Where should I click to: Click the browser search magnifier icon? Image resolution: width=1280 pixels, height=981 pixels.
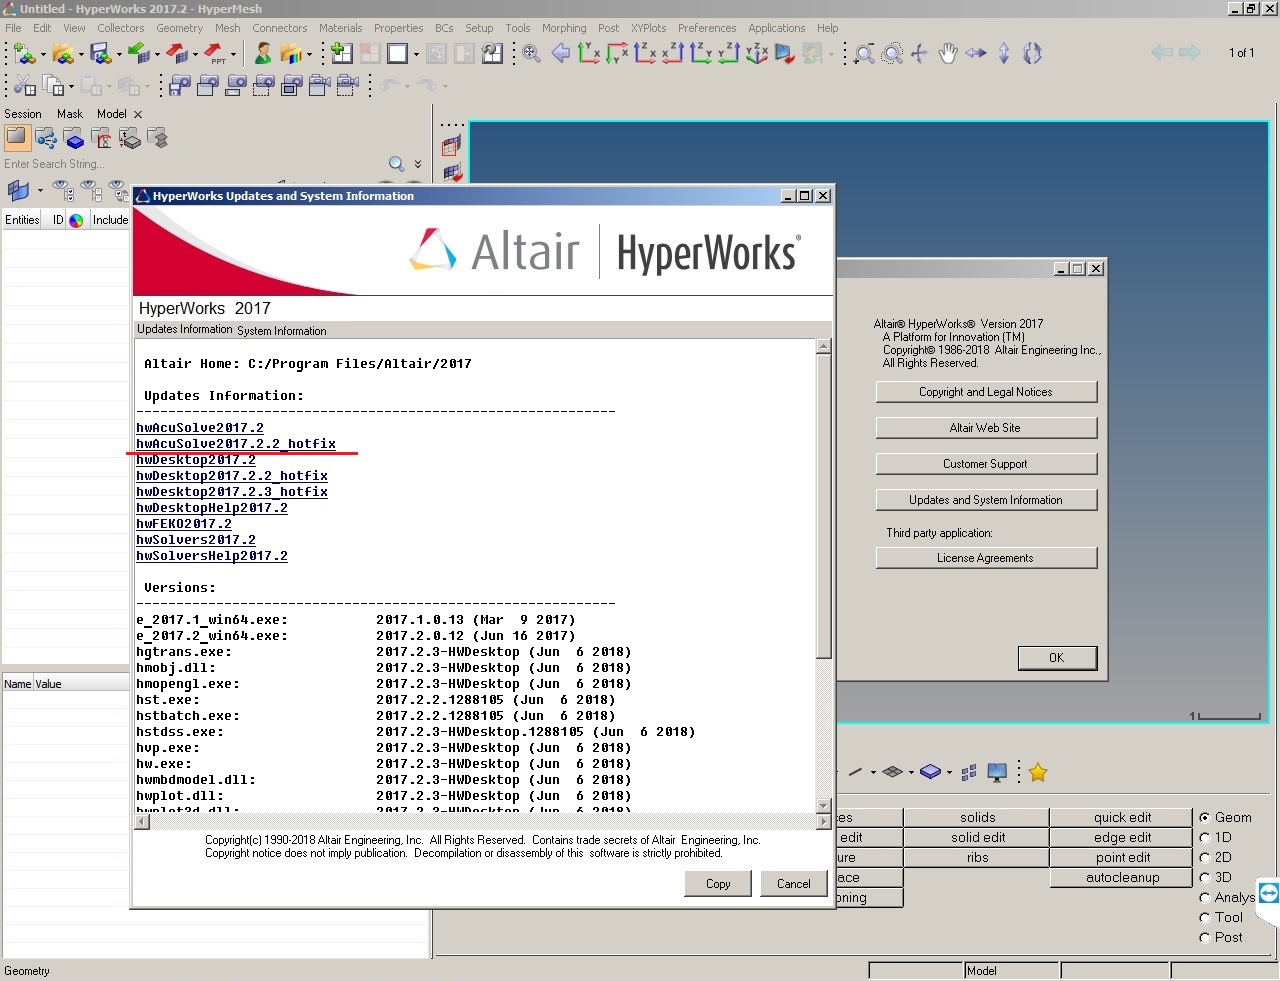click(x=397, y=164)
